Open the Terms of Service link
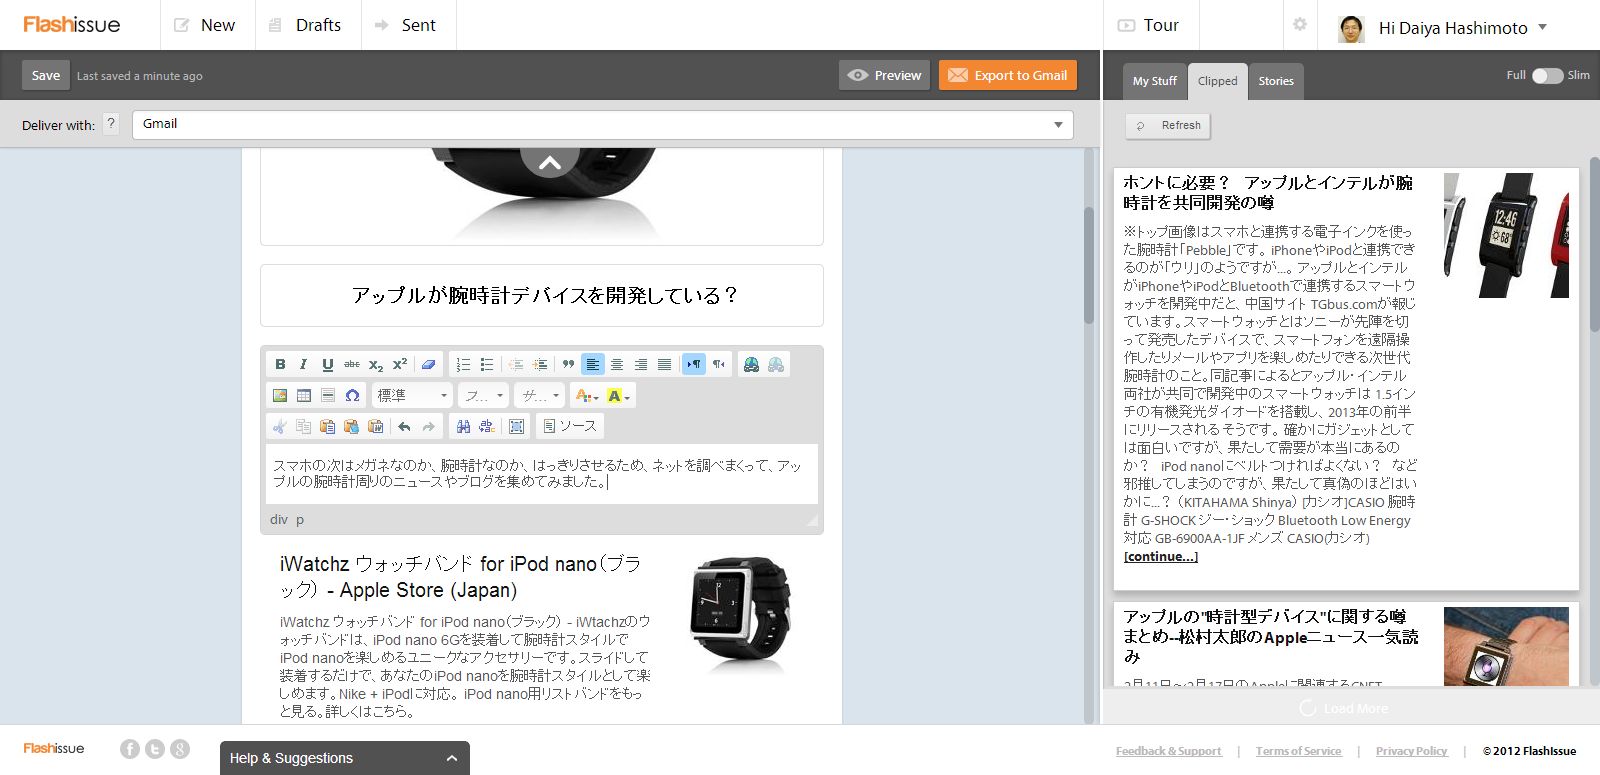1600x775 pixels. (1298, 751)
